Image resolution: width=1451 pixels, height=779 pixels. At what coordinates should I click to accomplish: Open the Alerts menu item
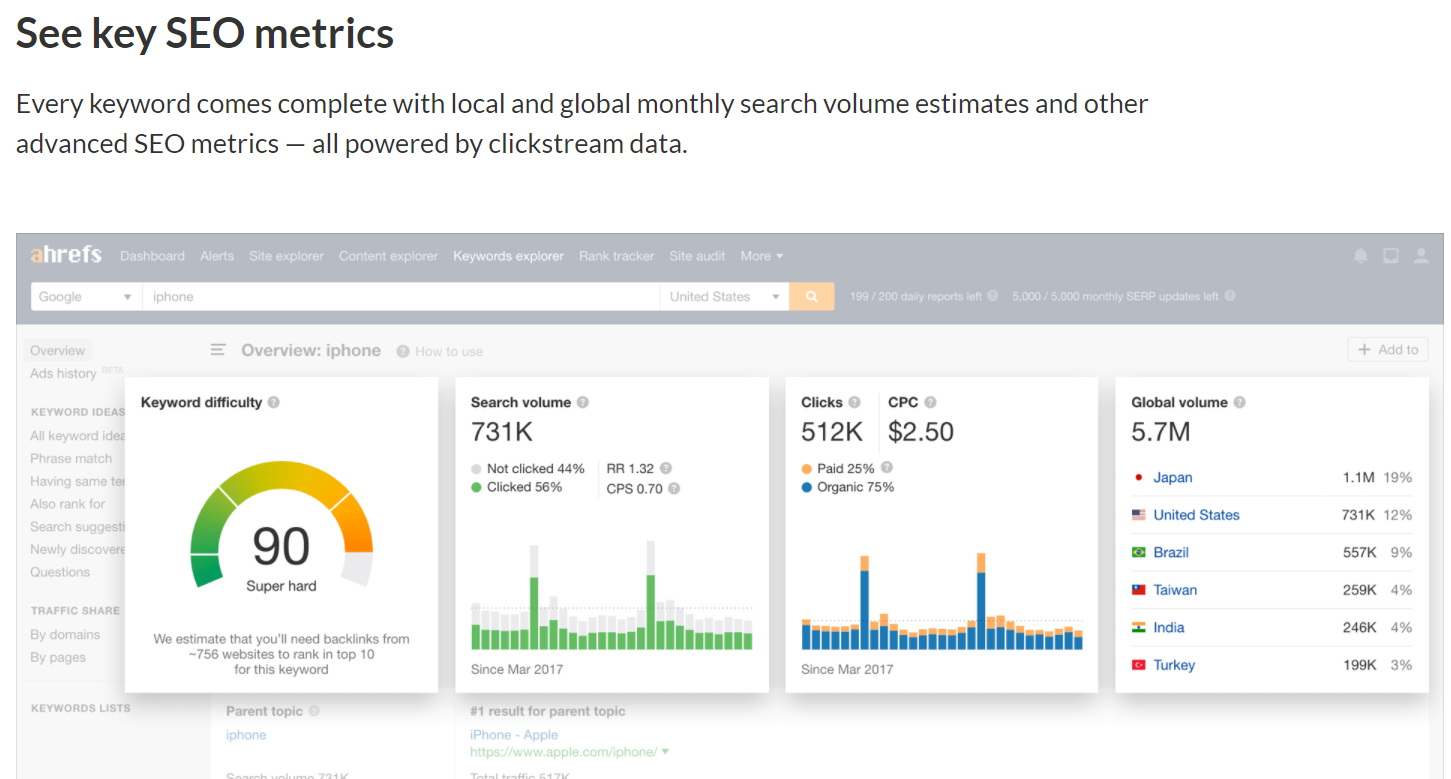217,256
